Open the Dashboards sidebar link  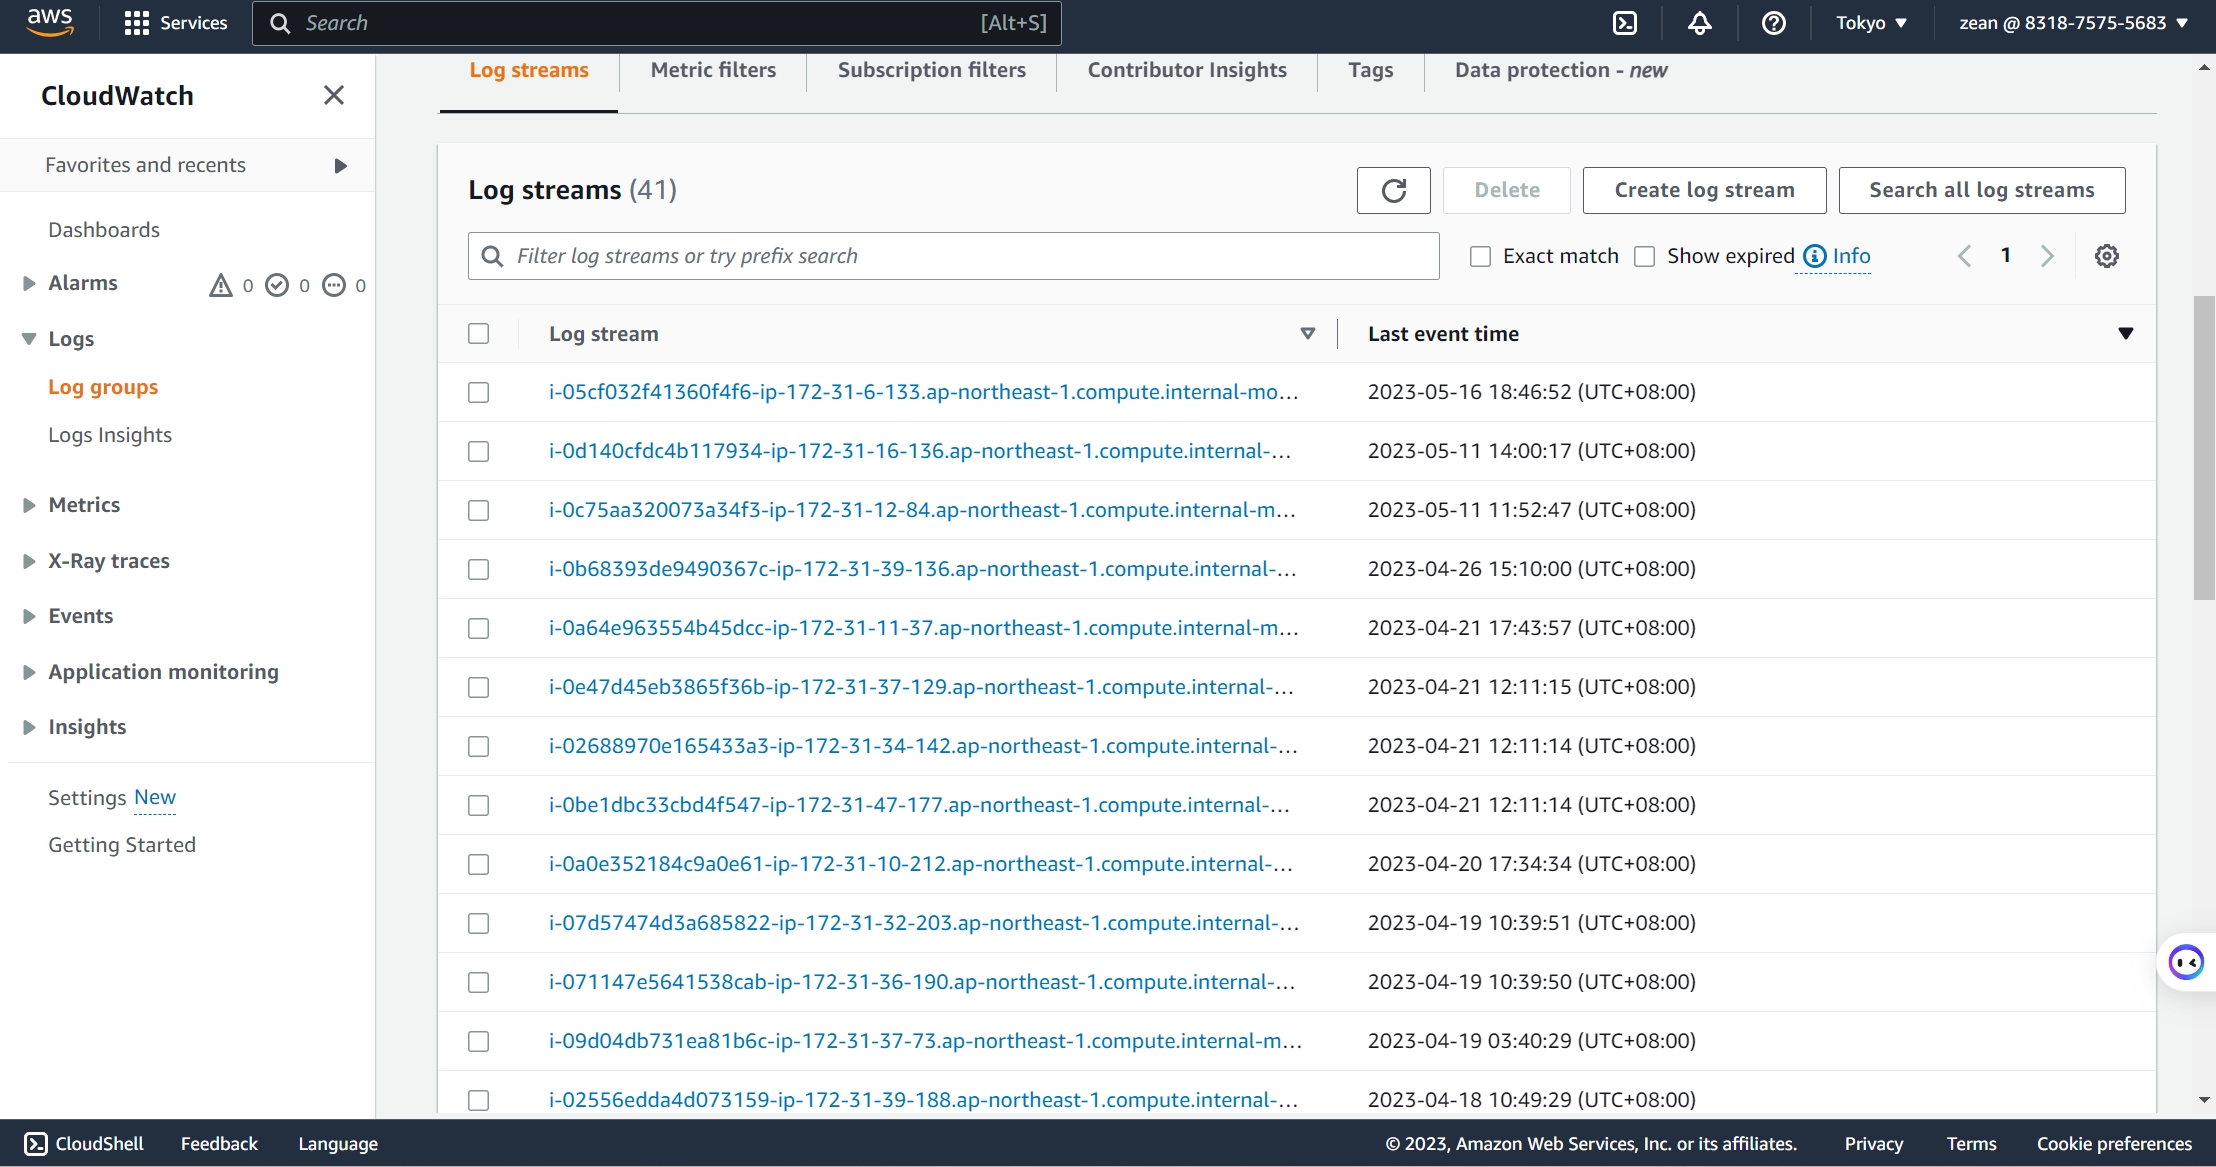(x=104, y=230)
